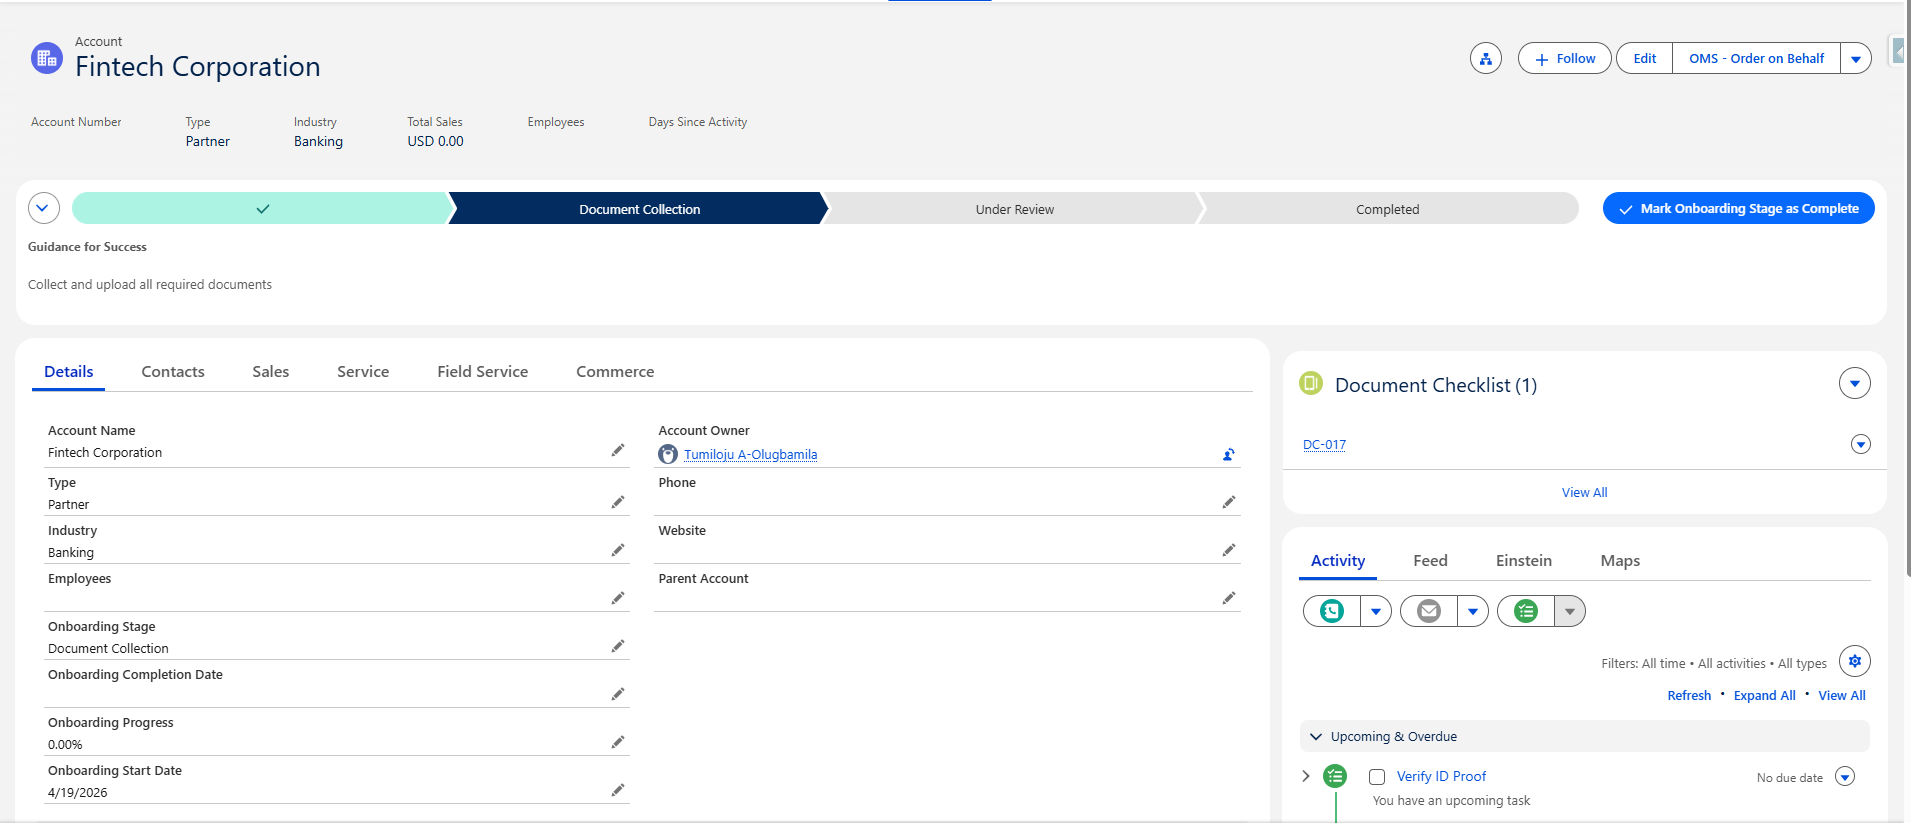Edit the Website field pencil icon
1911x823 pixels.
[x=1229, y=550]
